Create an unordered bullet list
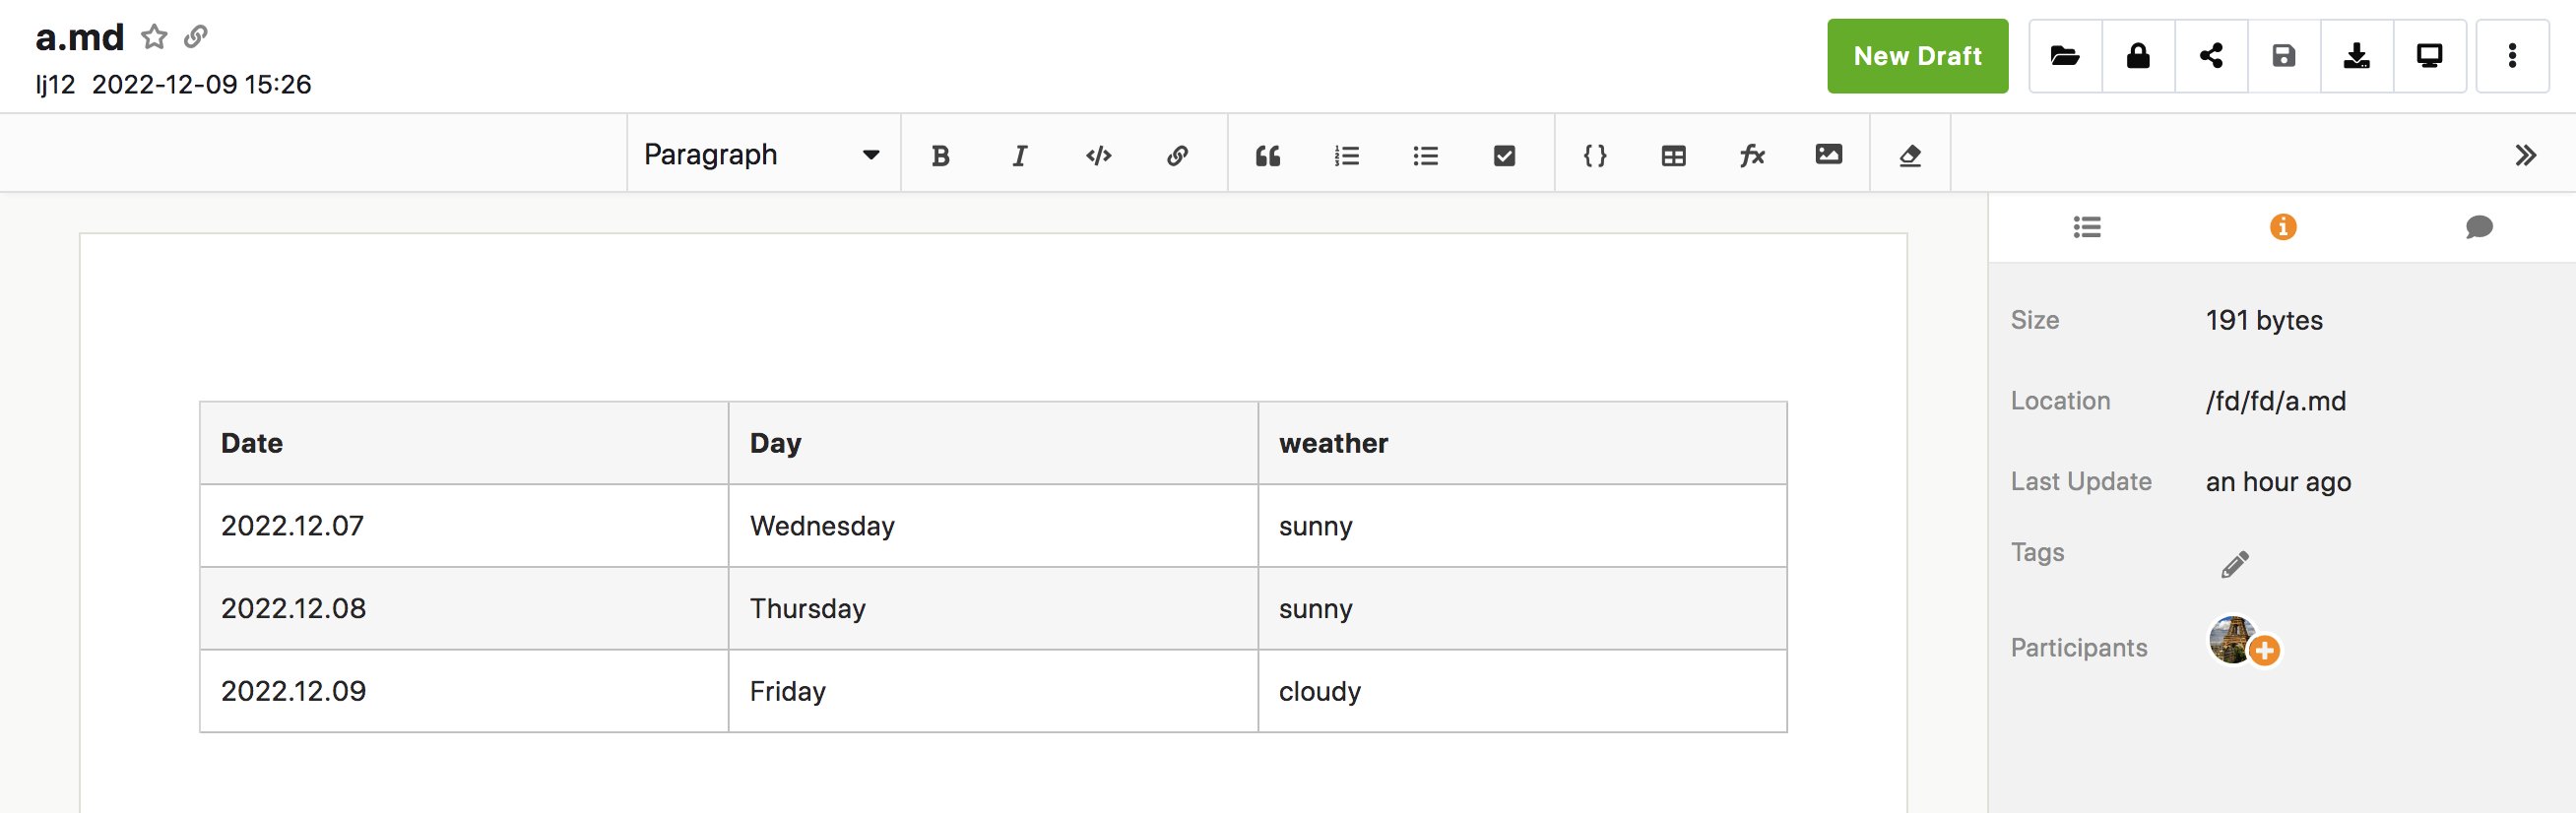Viewport: 2576px width, 813px height. pos(1426,156)
